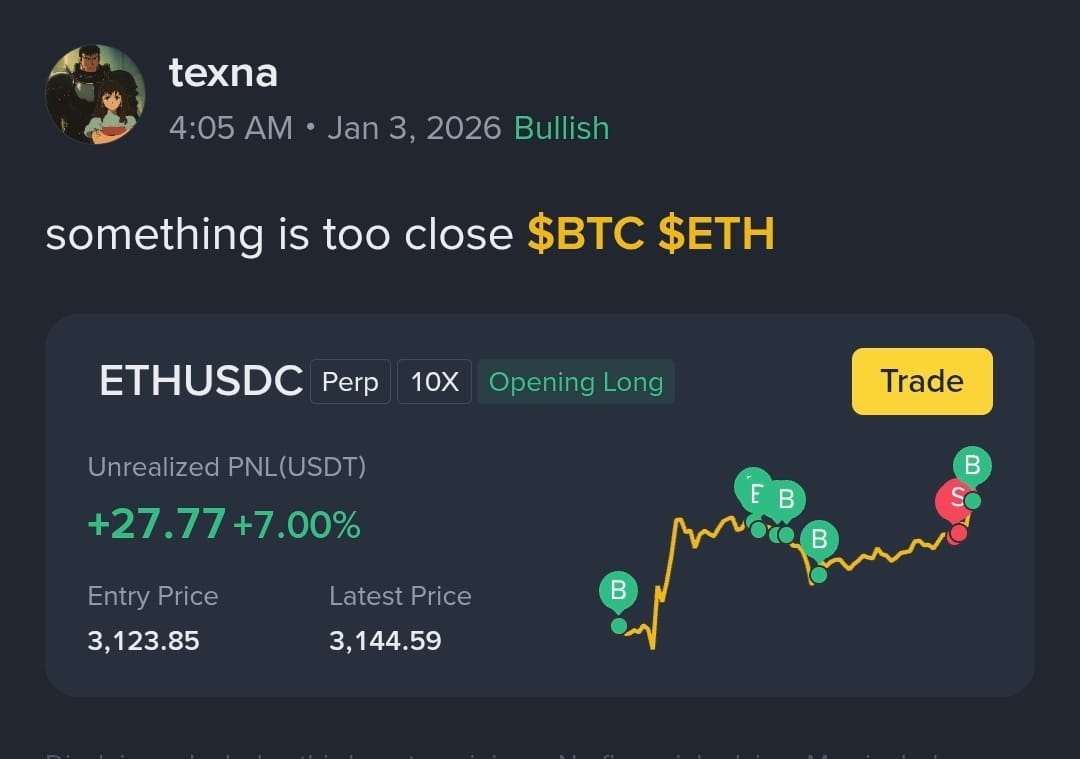This screenshot has height=759, width=1080.
Task: Tap the Perp contract tag
Action: pos(350,382)
